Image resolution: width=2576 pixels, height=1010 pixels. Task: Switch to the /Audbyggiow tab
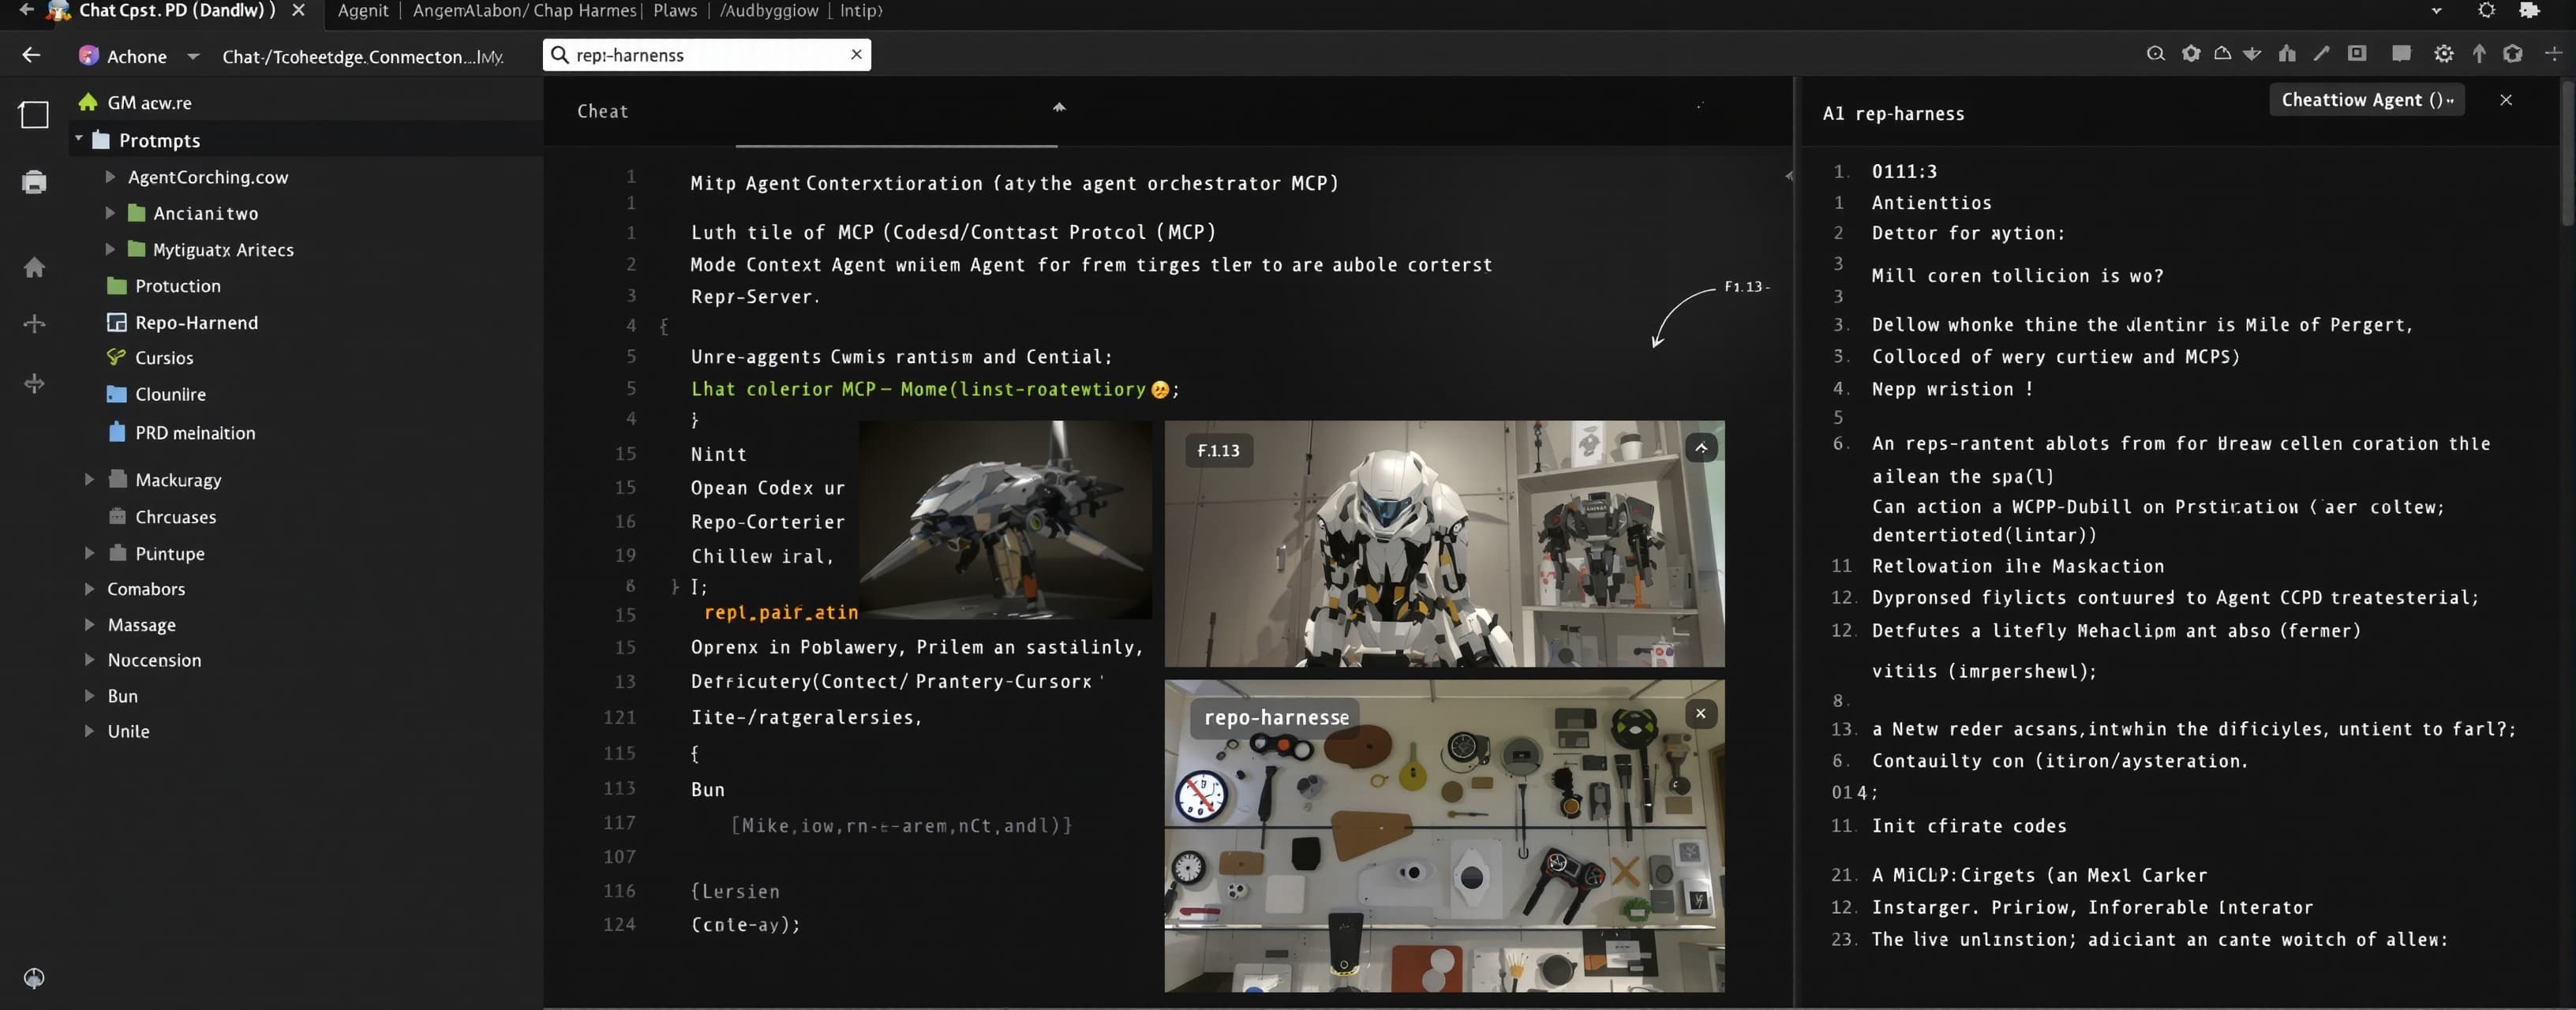(769, 11)
